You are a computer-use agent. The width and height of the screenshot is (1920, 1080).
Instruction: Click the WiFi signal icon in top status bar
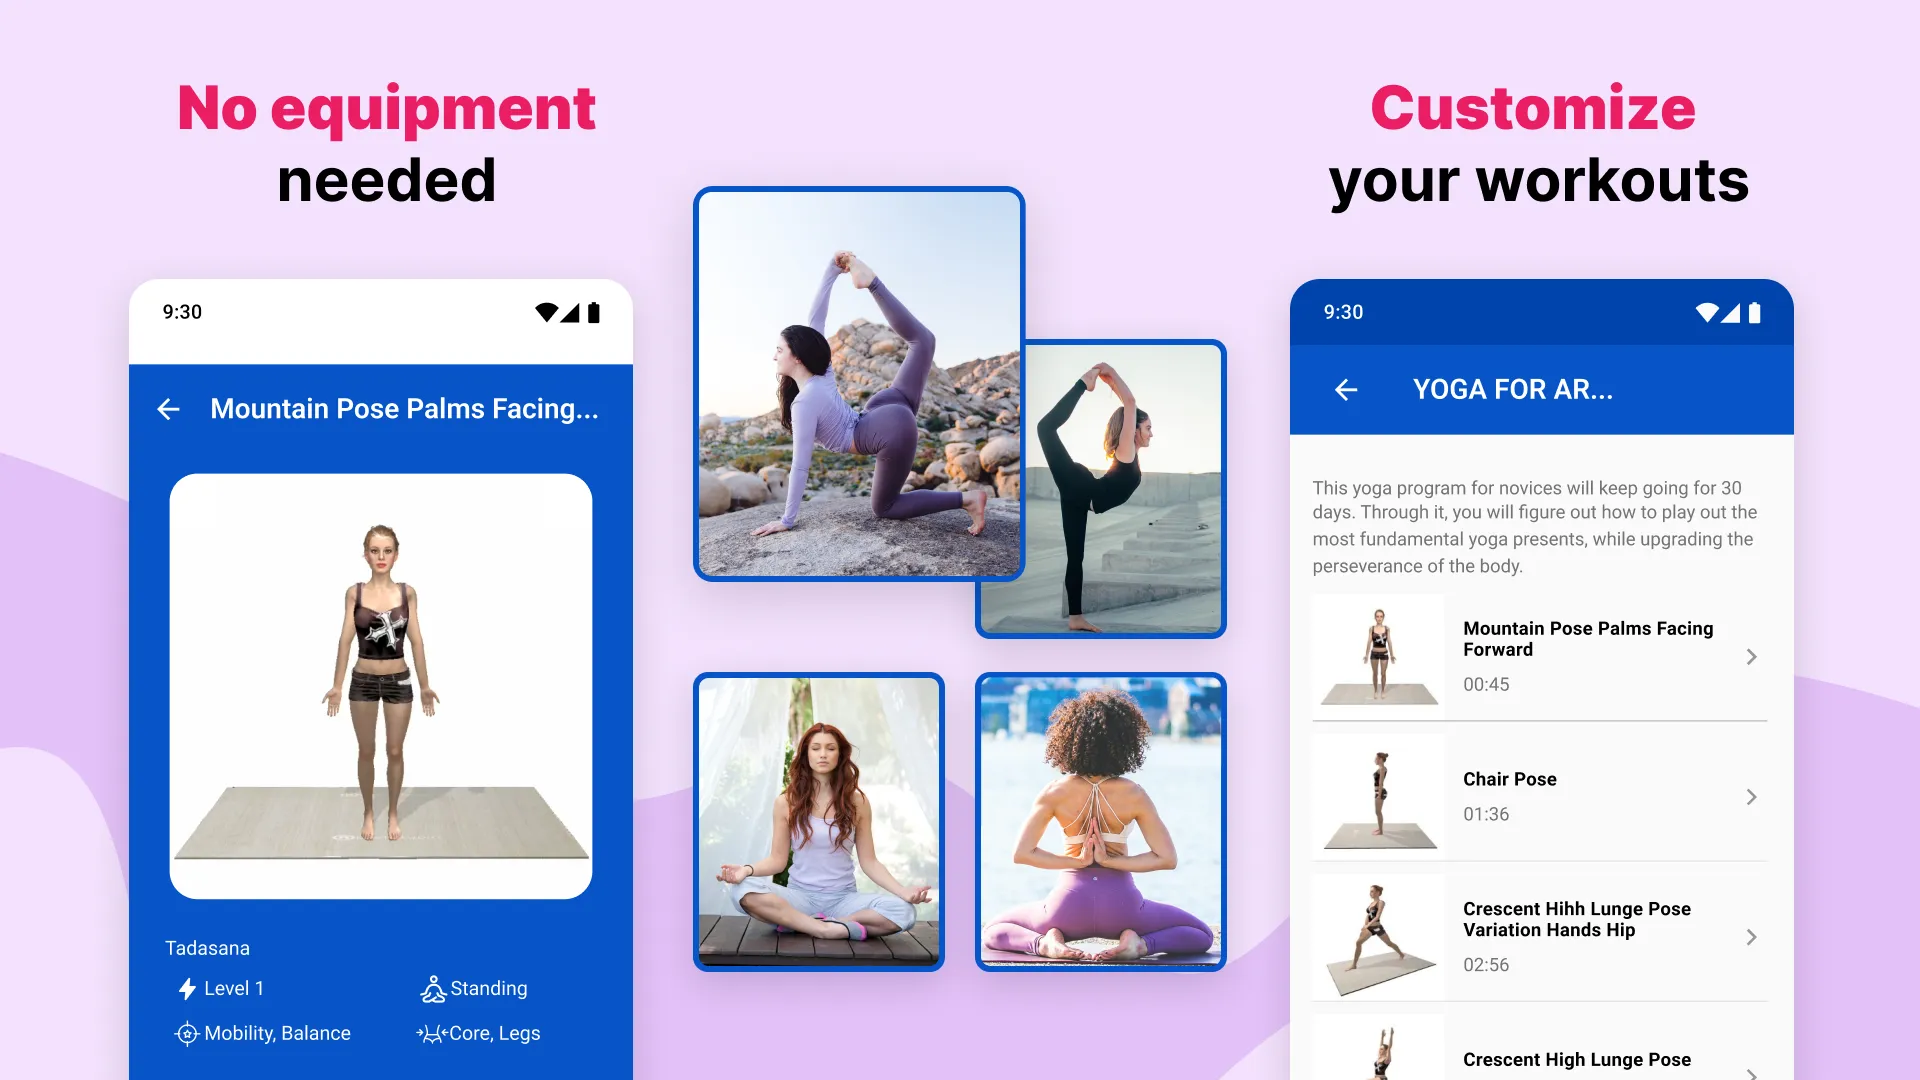click(547, 311)
